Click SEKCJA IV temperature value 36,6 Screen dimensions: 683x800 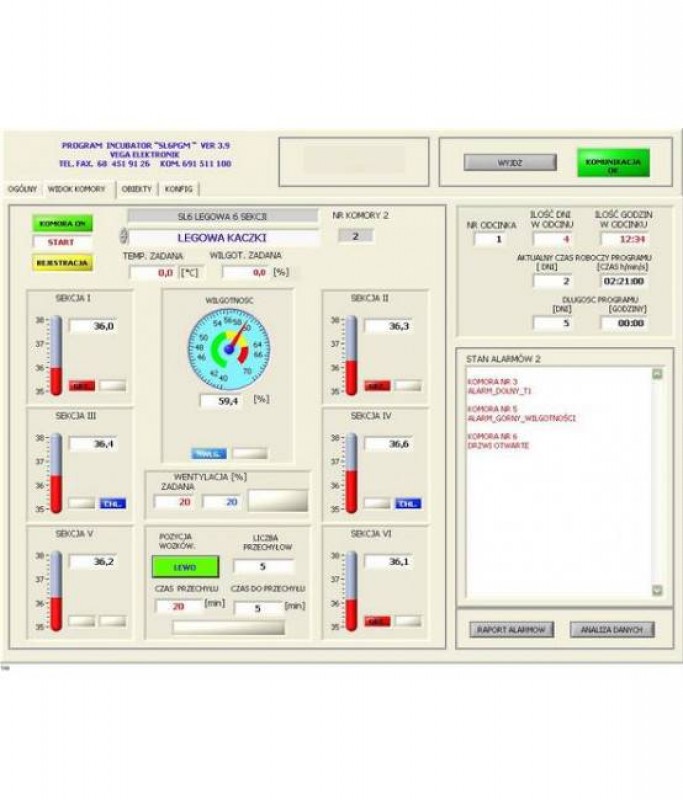tap(388, 444)
